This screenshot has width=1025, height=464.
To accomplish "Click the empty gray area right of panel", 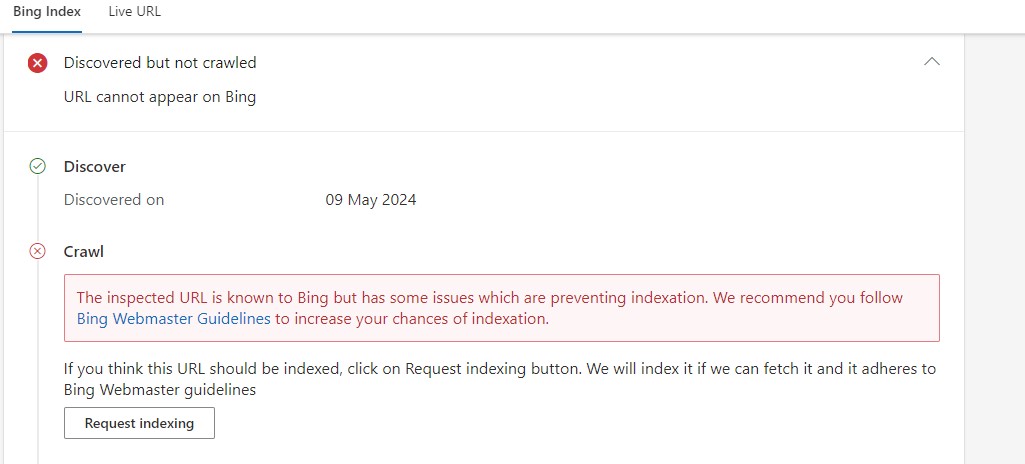I will coord(994,248).
